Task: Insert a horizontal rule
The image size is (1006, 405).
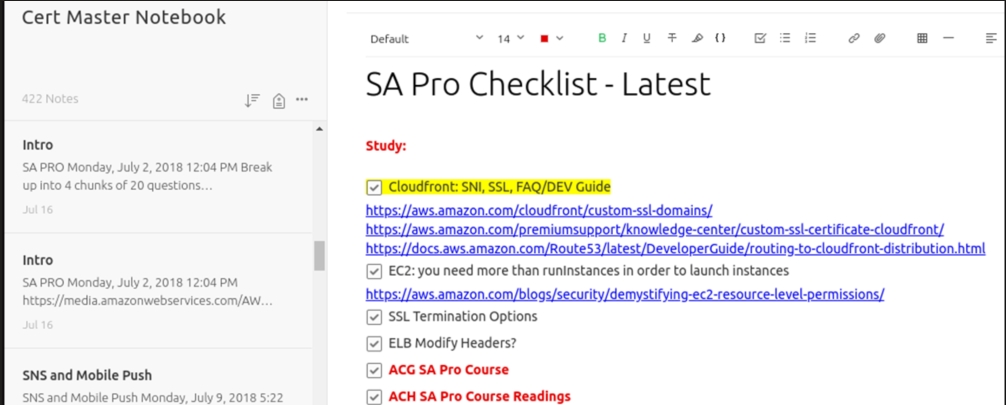Action: [x=948, y=39]
